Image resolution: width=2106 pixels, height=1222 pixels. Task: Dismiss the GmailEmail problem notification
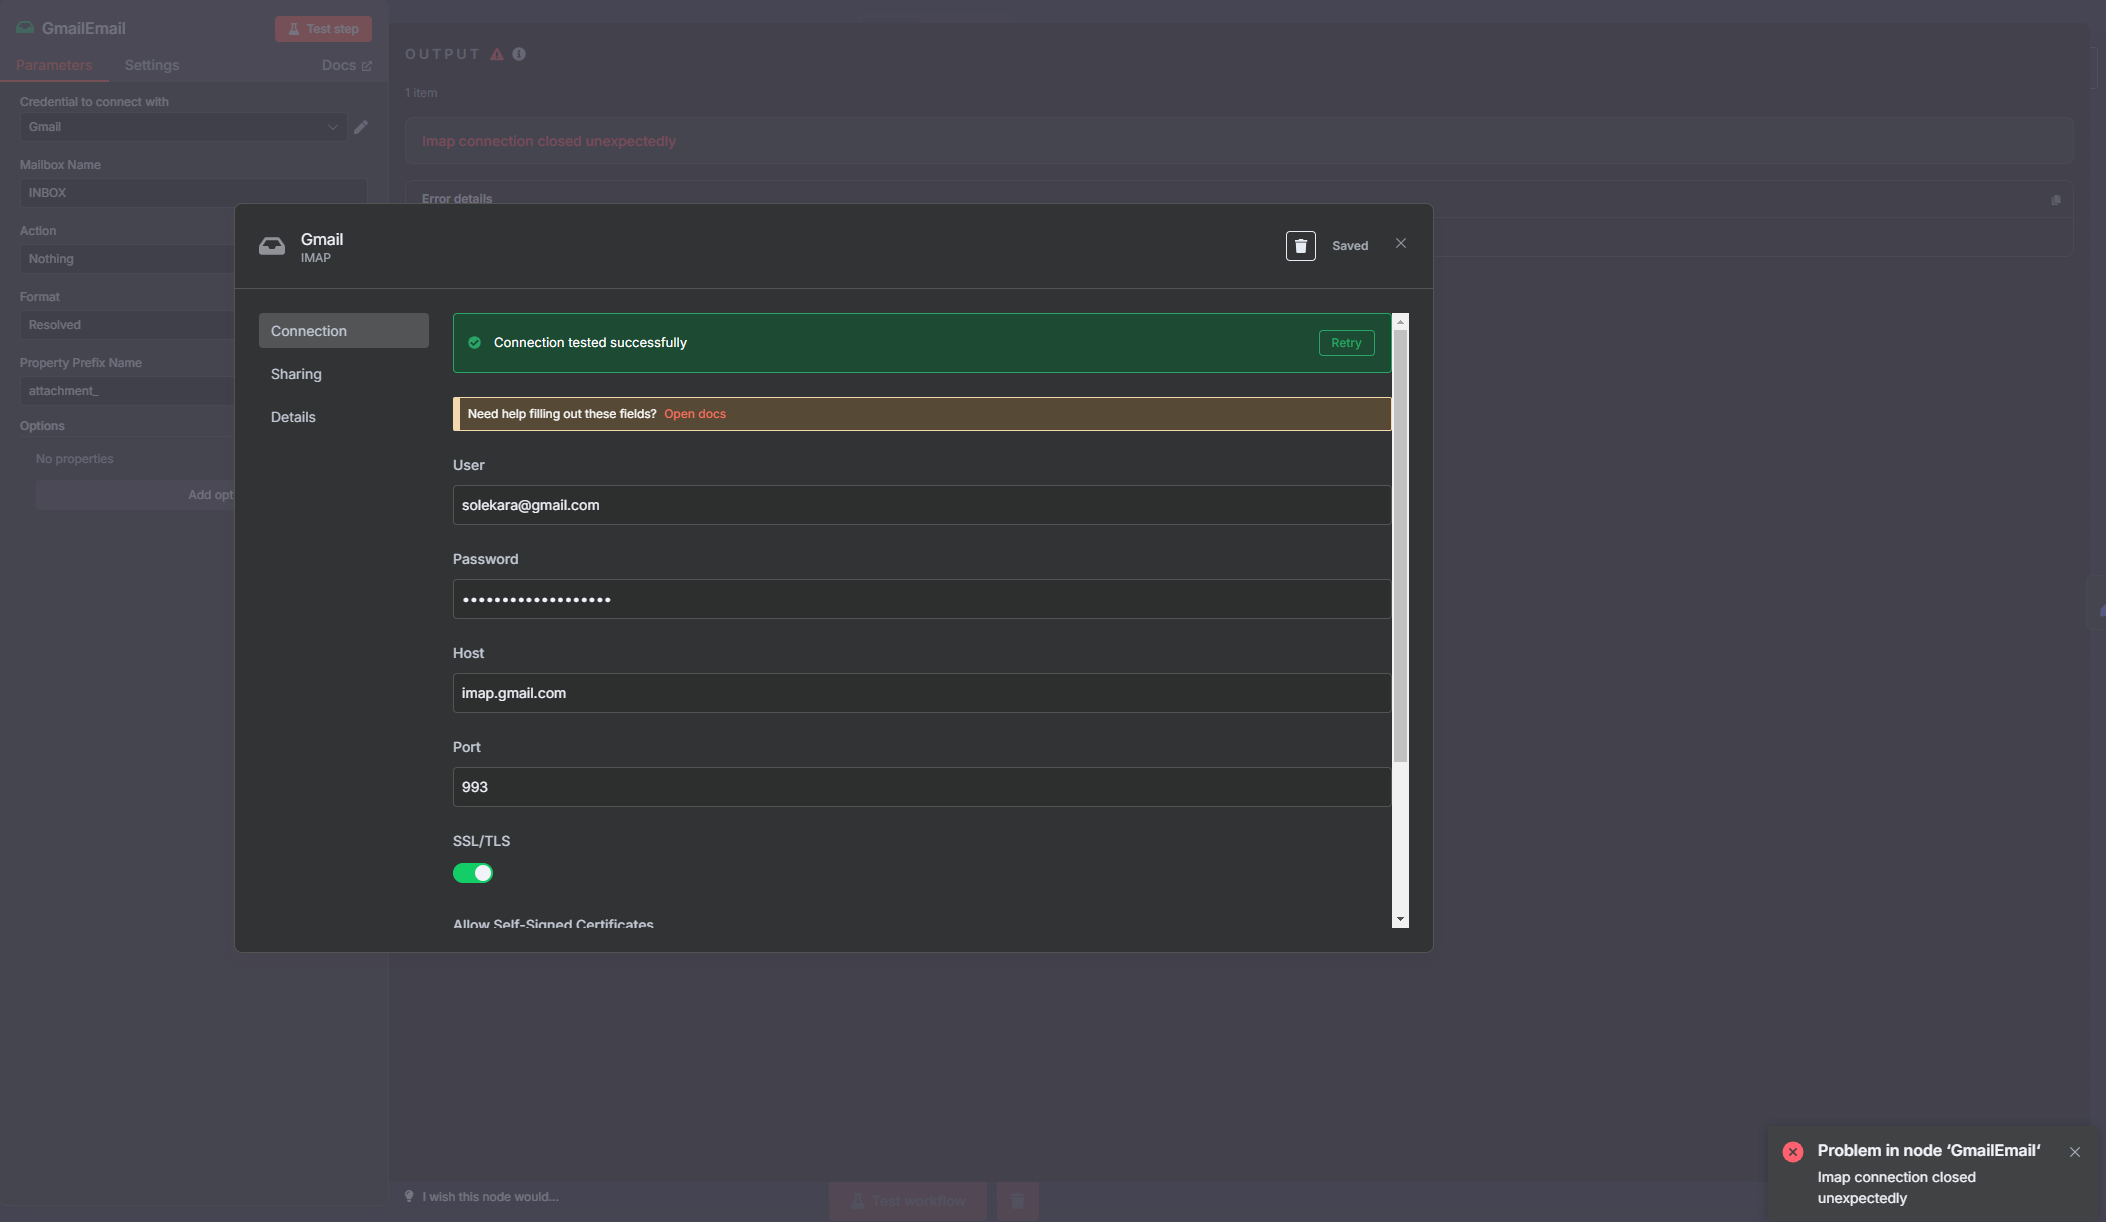click(x=2075, y=1152)
